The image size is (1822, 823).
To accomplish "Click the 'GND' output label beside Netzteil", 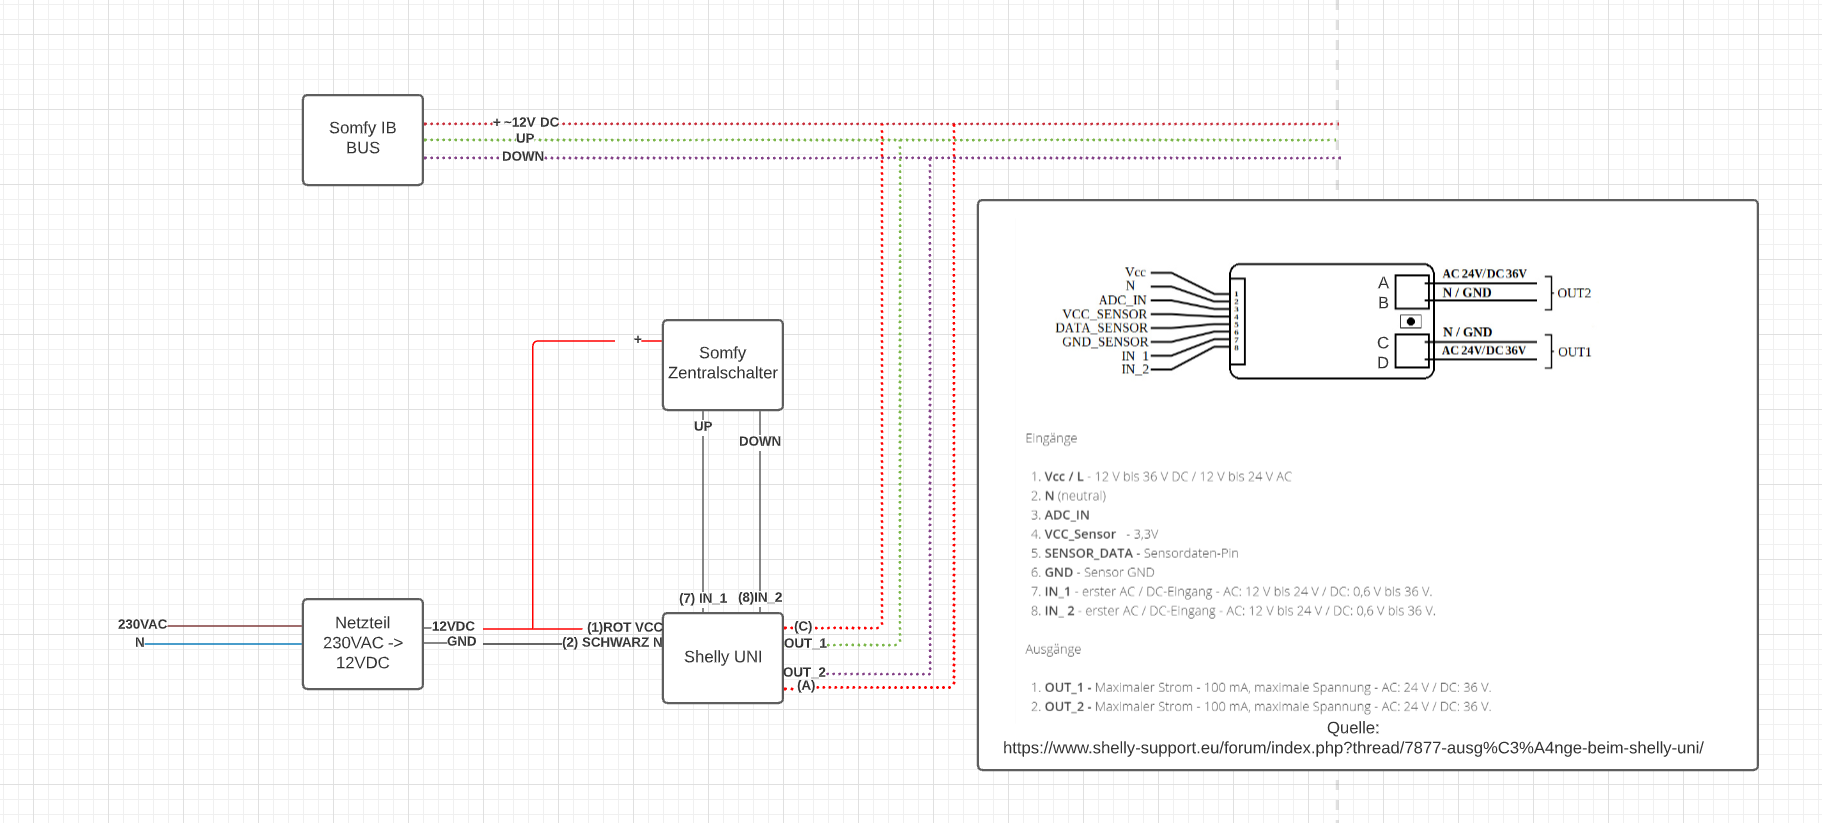I will (461, 641).
